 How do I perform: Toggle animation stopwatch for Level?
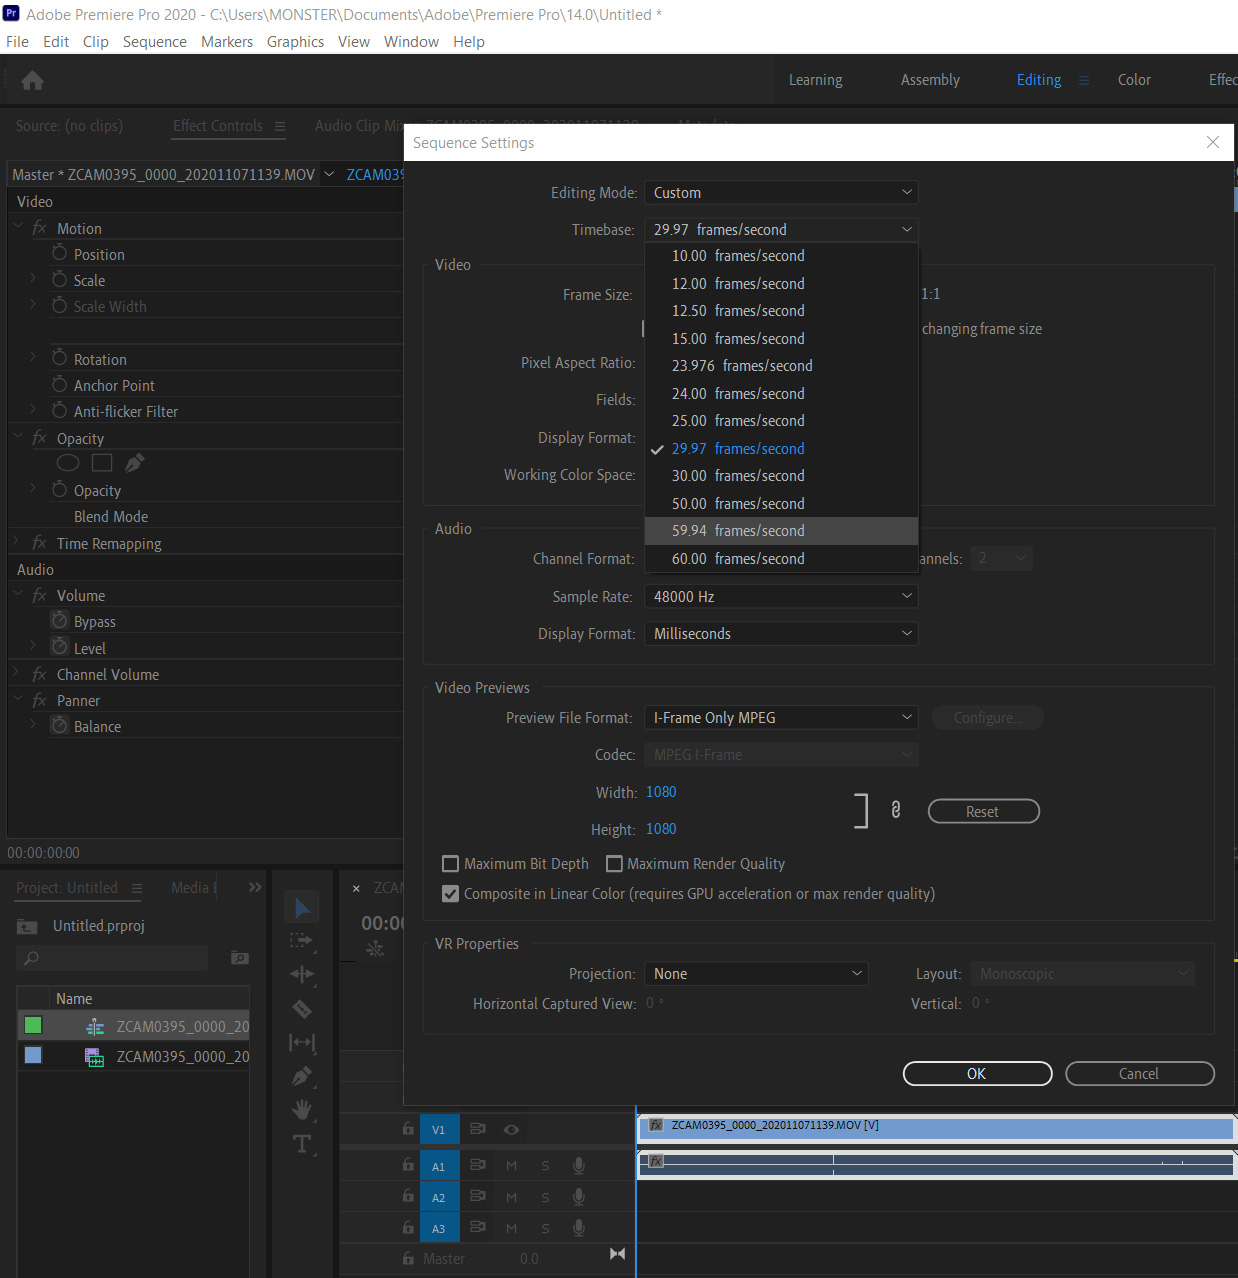[60, 647]
